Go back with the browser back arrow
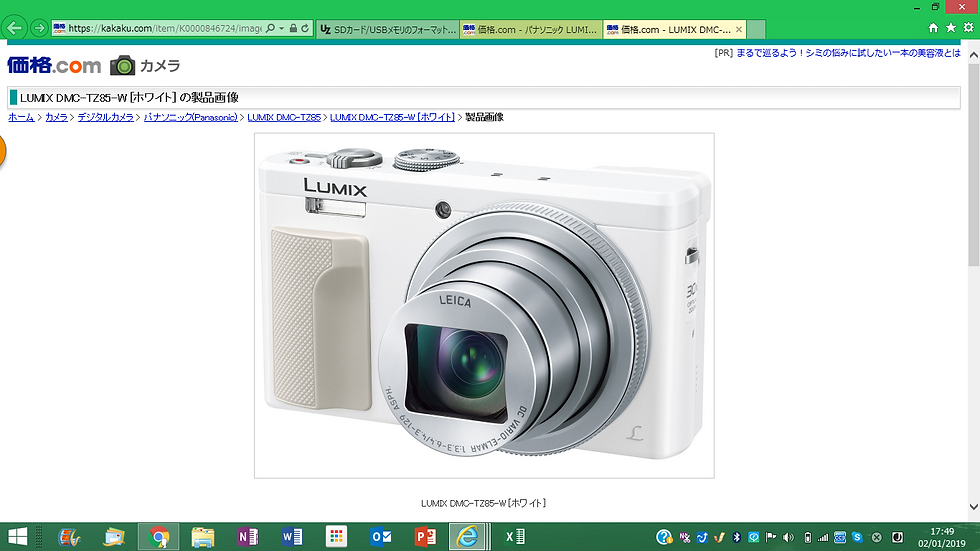The width and height of the screenshot is (980, 551). click(x=14, y=28)
